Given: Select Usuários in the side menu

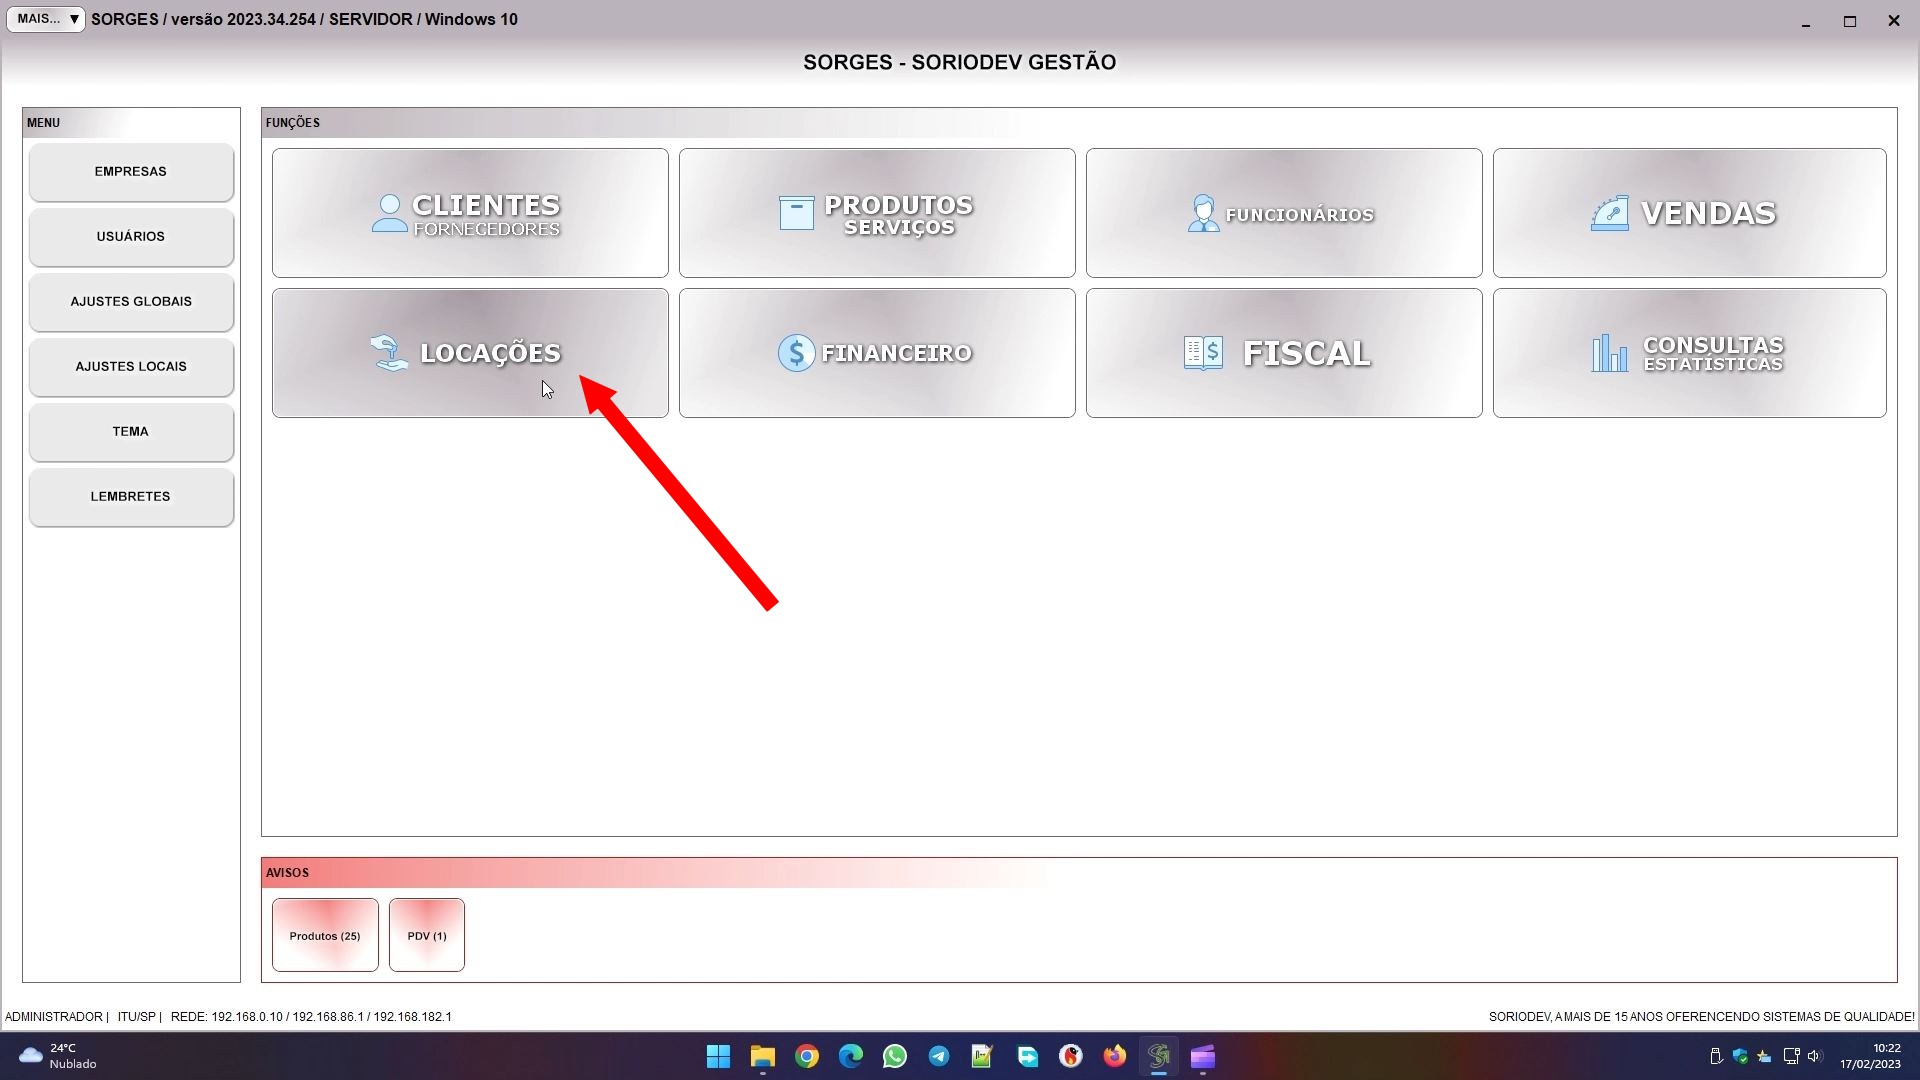Looking at the screenshot, I should coord(131,237).
